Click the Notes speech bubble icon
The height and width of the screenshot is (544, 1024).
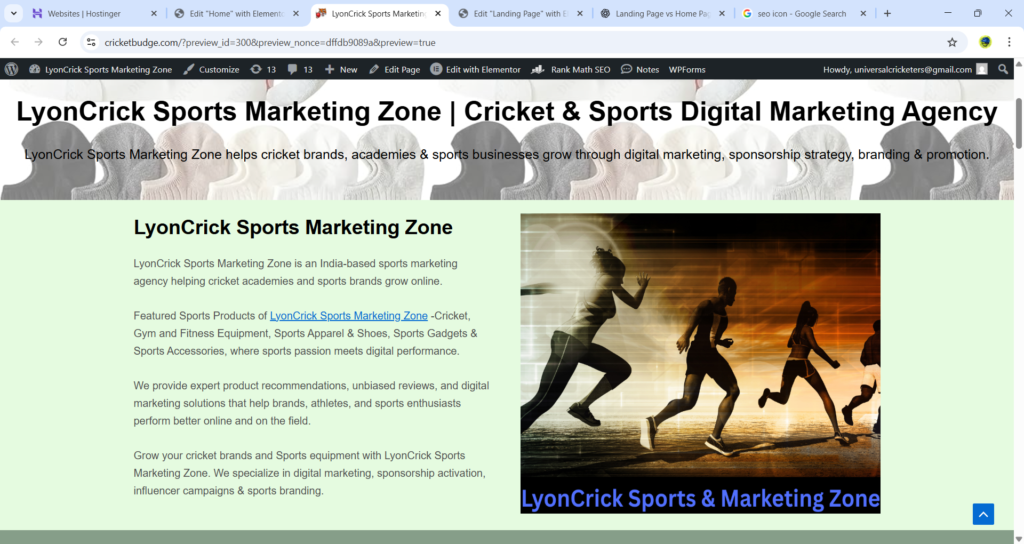click(x=626, y=69)
